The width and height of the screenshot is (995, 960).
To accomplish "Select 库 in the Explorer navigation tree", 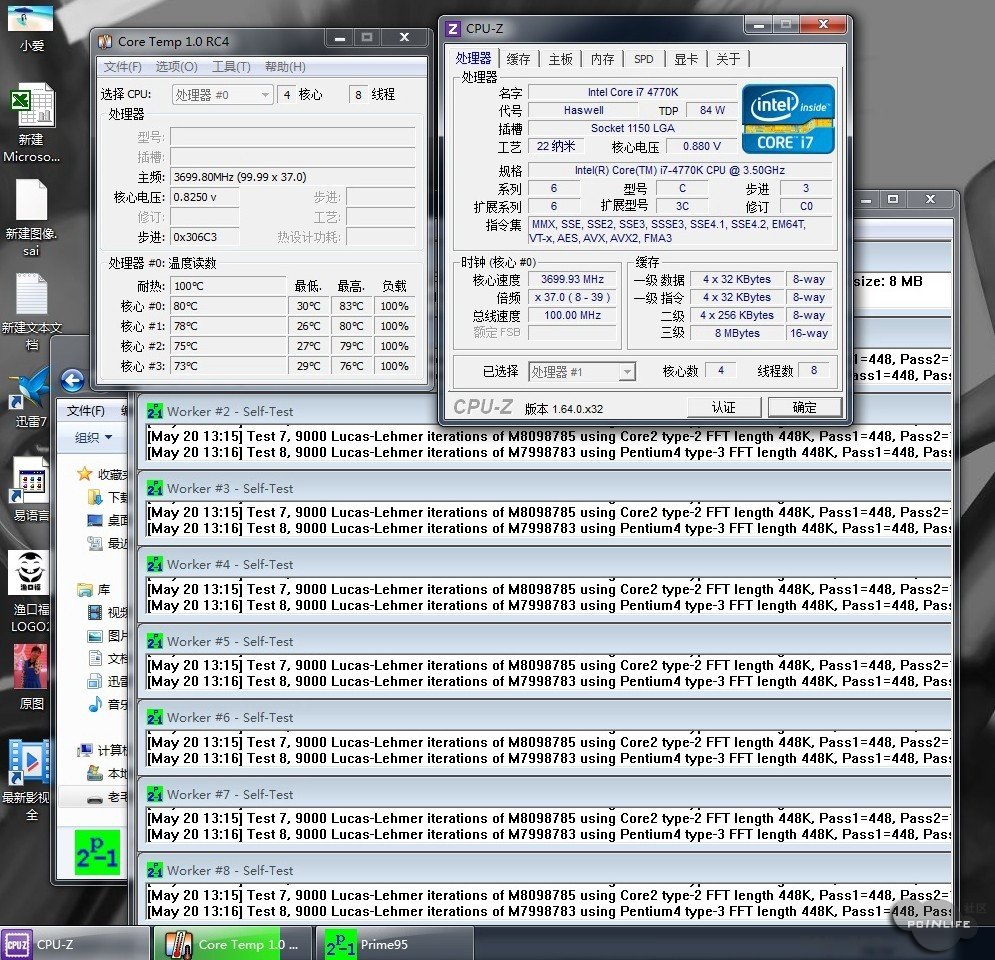I will 94,589.
